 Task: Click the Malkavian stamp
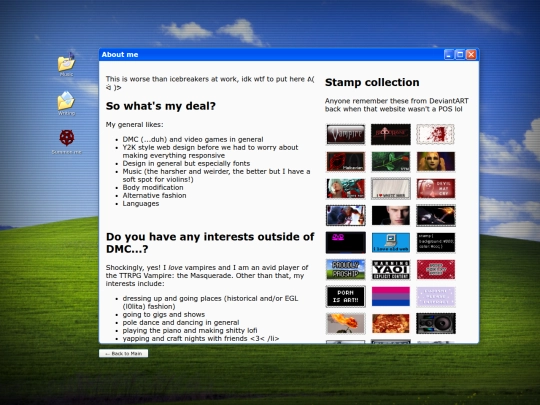[x=346, y=162]
